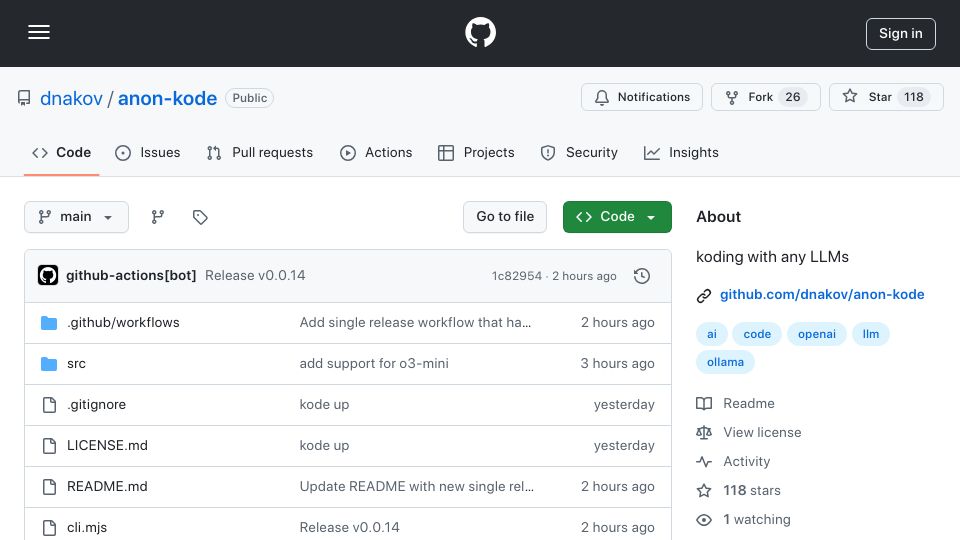This screenshot has width=960, height=540.
Task: Open the README.md file
Action: point(107,487)
